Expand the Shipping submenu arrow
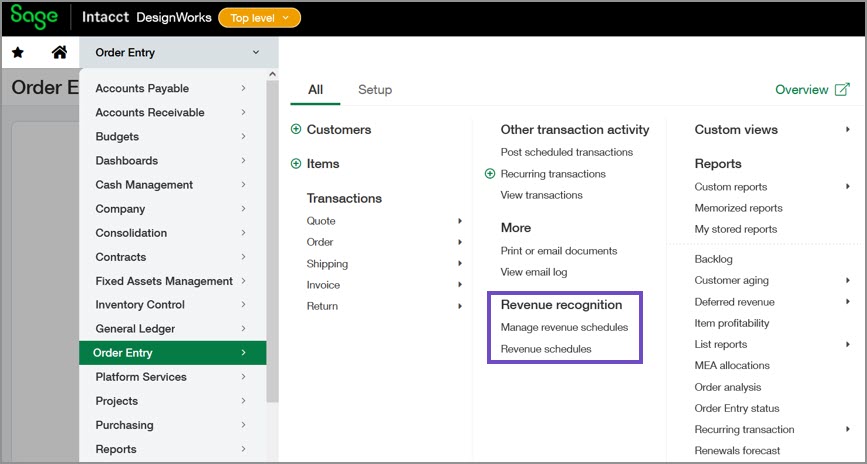The height and width of the screenshot is (464, 867). pos(460,264)
